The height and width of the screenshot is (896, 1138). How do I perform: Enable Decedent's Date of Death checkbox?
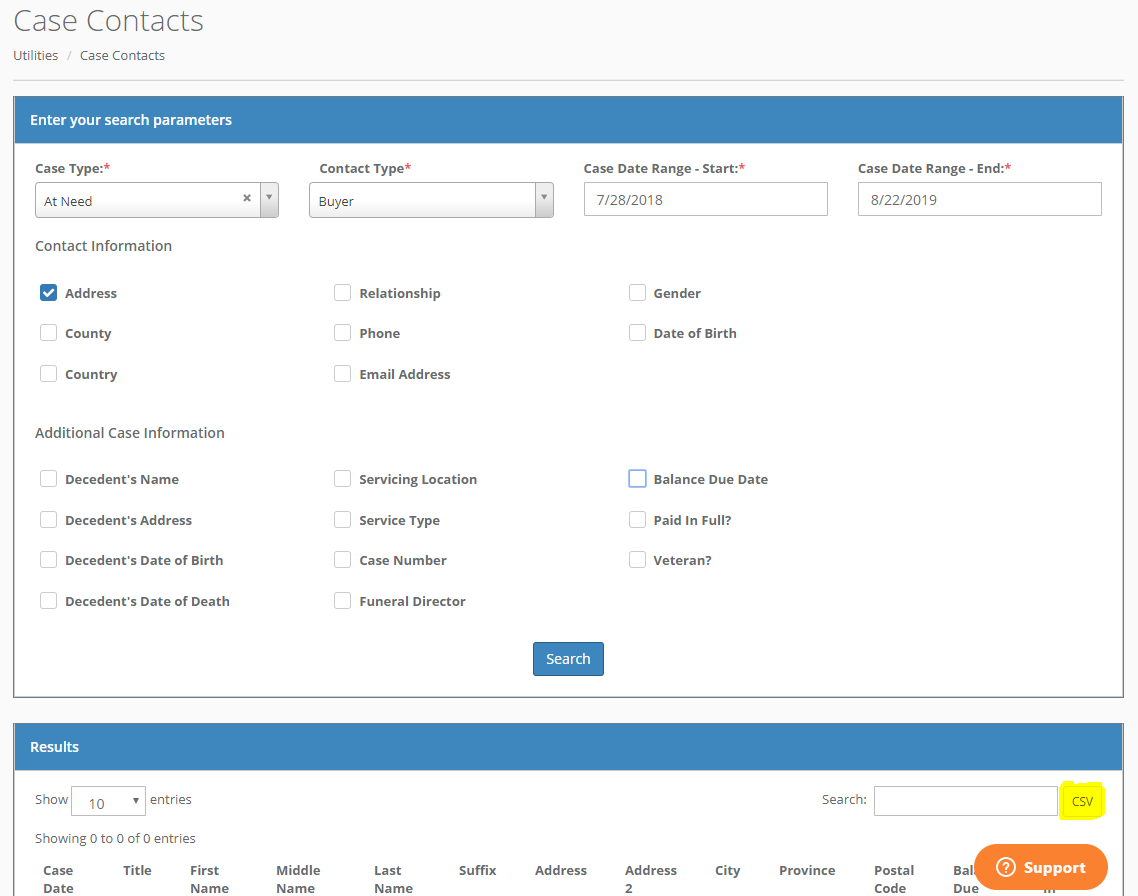[48, 601]
